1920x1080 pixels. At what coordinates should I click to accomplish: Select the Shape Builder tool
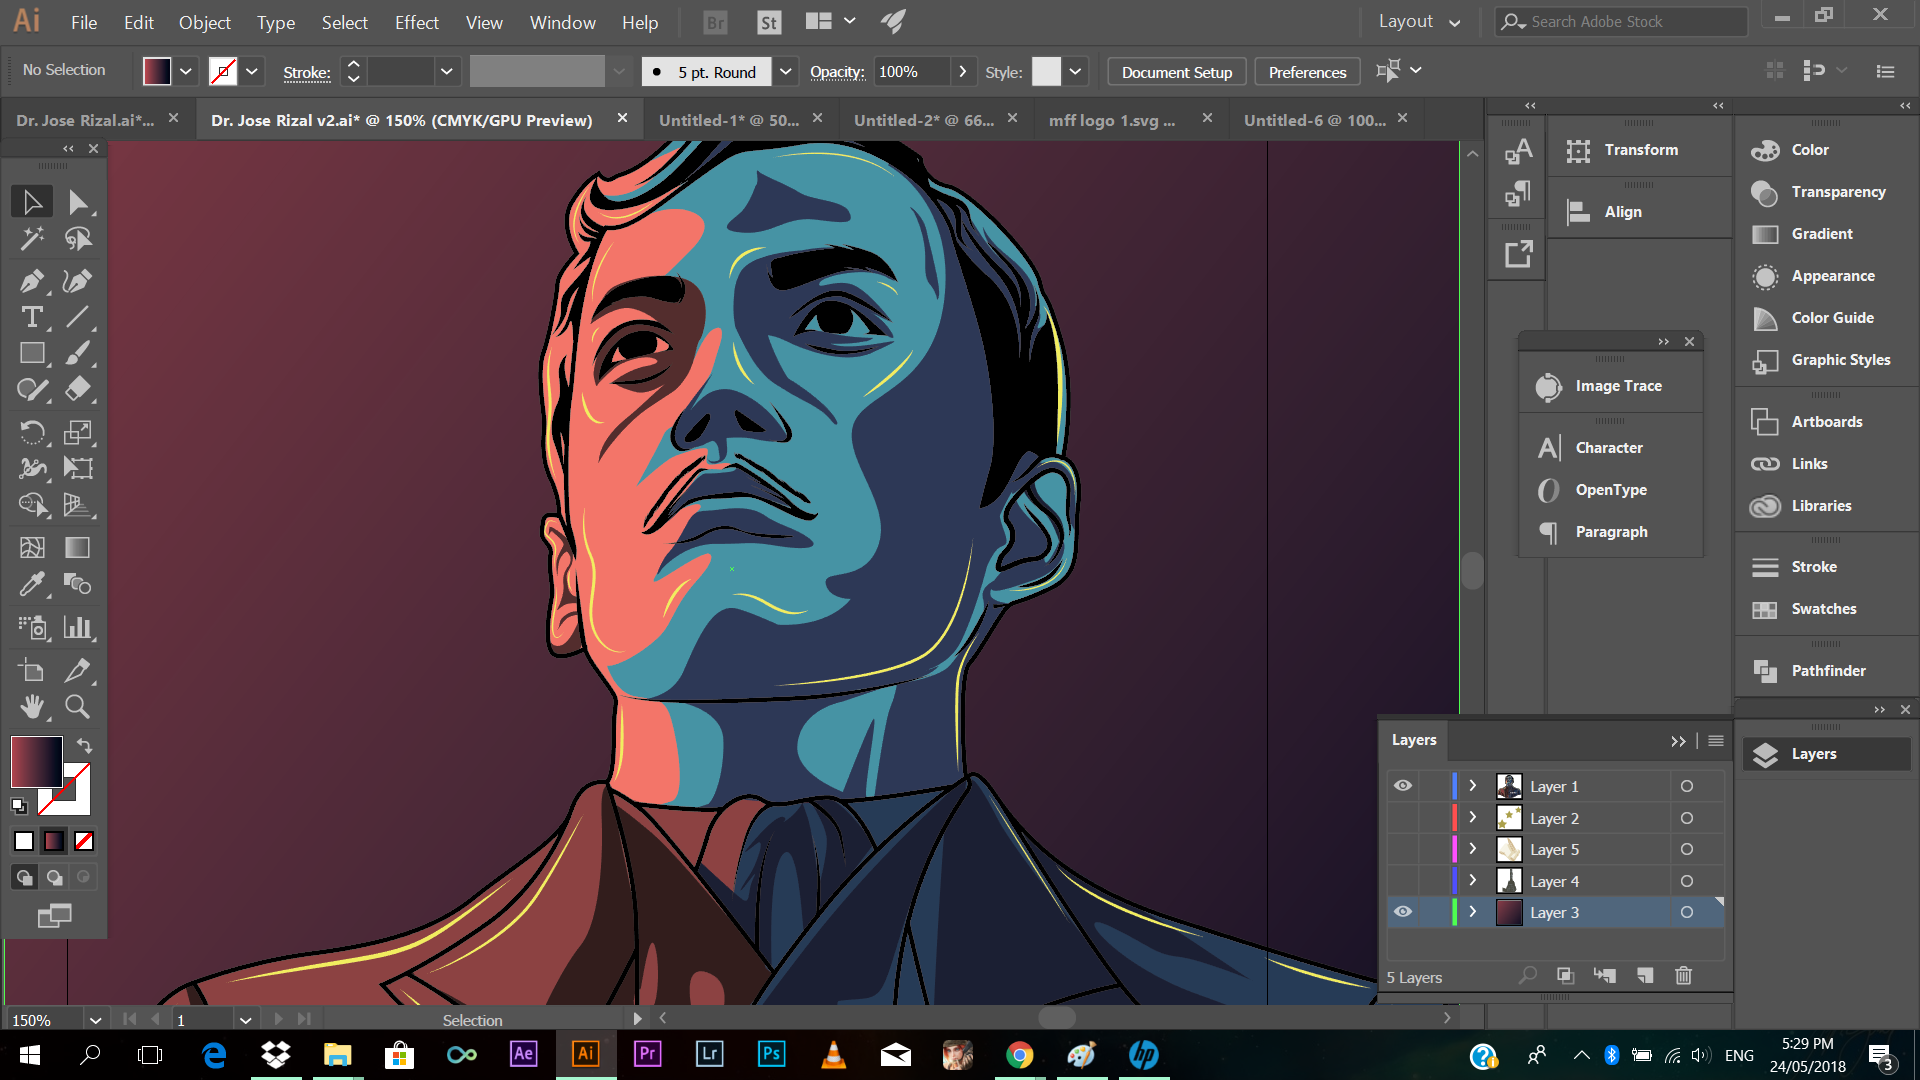(32, 504)
